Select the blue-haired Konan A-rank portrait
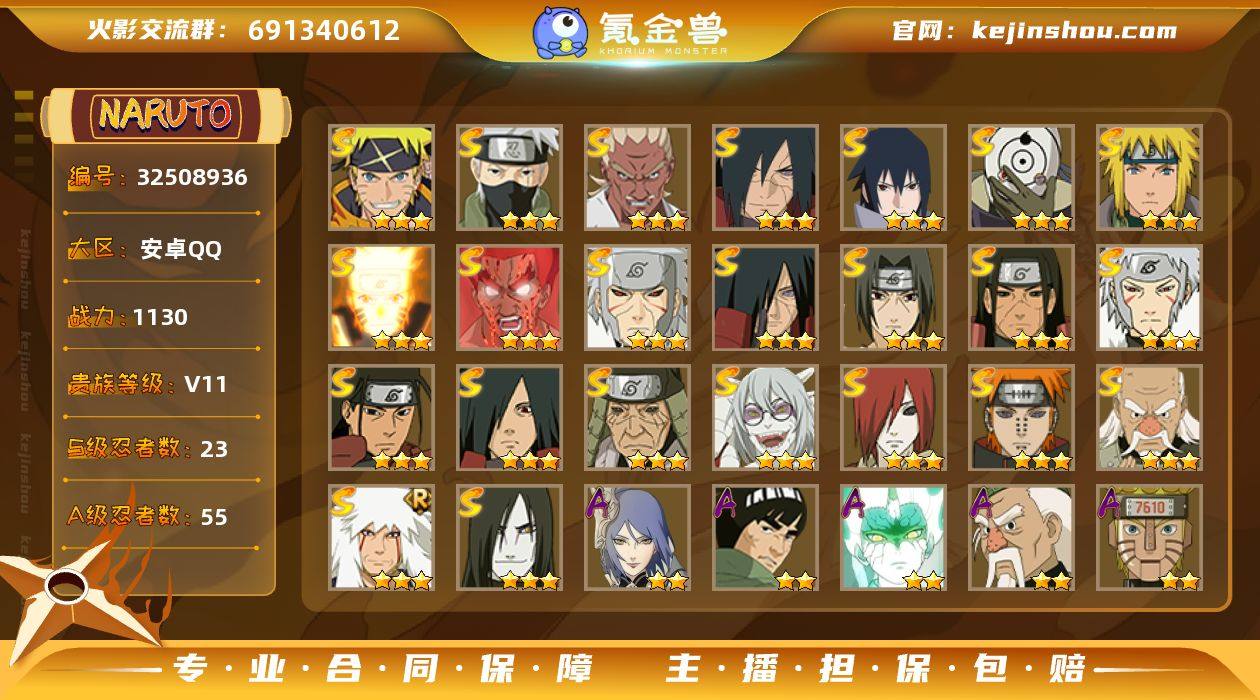The image size is (1260, 700). 637,538
